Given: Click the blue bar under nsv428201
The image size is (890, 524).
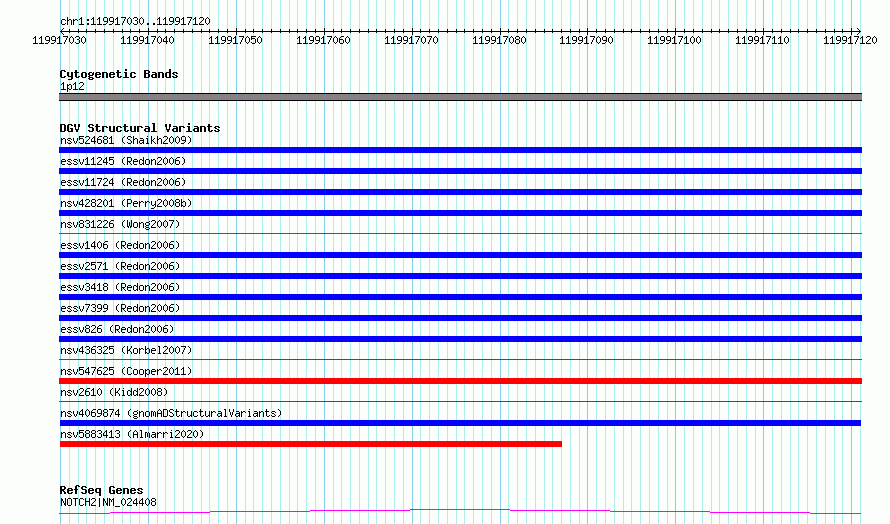Looking at the screenshot, I should pyautogui.click(x=460, y=213).
